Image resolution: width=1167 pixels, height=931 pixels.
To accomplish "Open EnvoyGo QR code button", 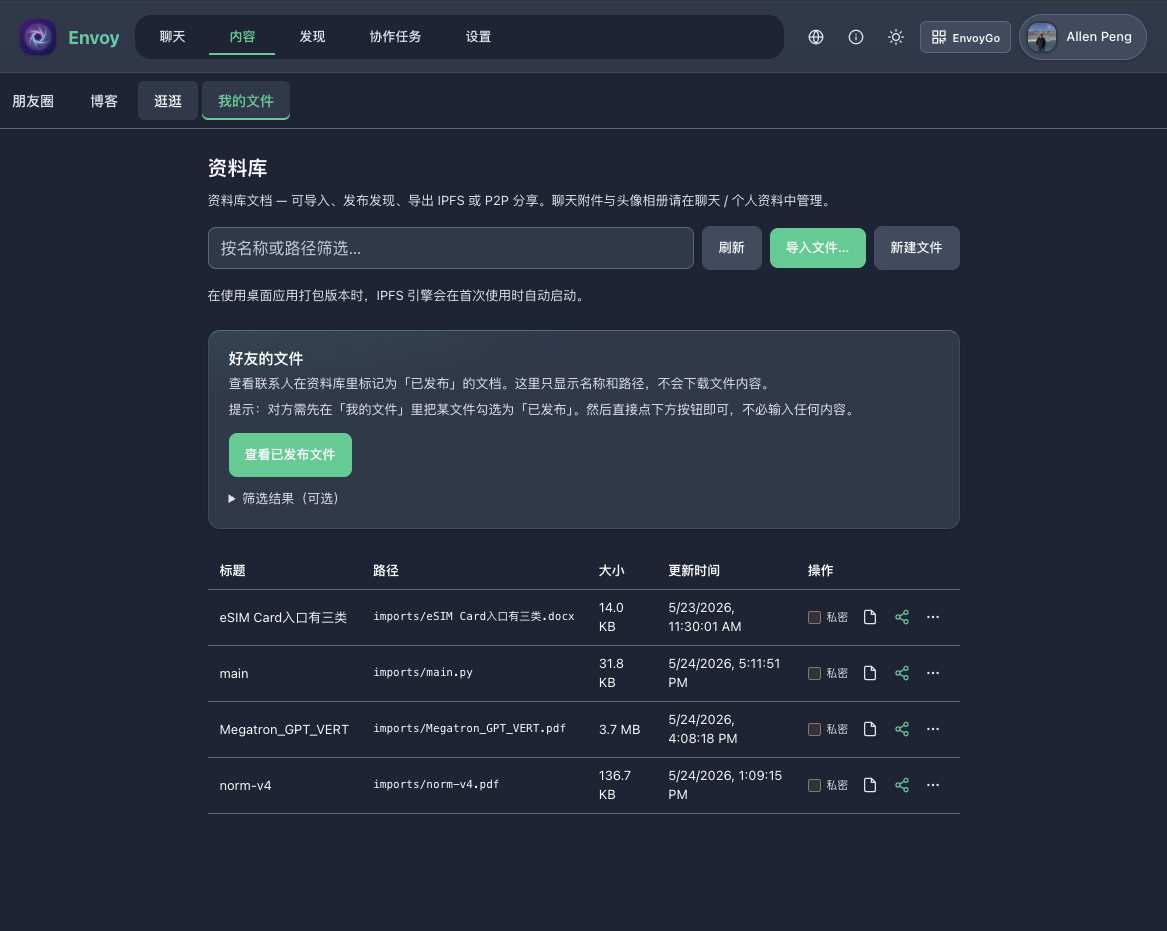I will pyautogui.click(x=965, y=37).
